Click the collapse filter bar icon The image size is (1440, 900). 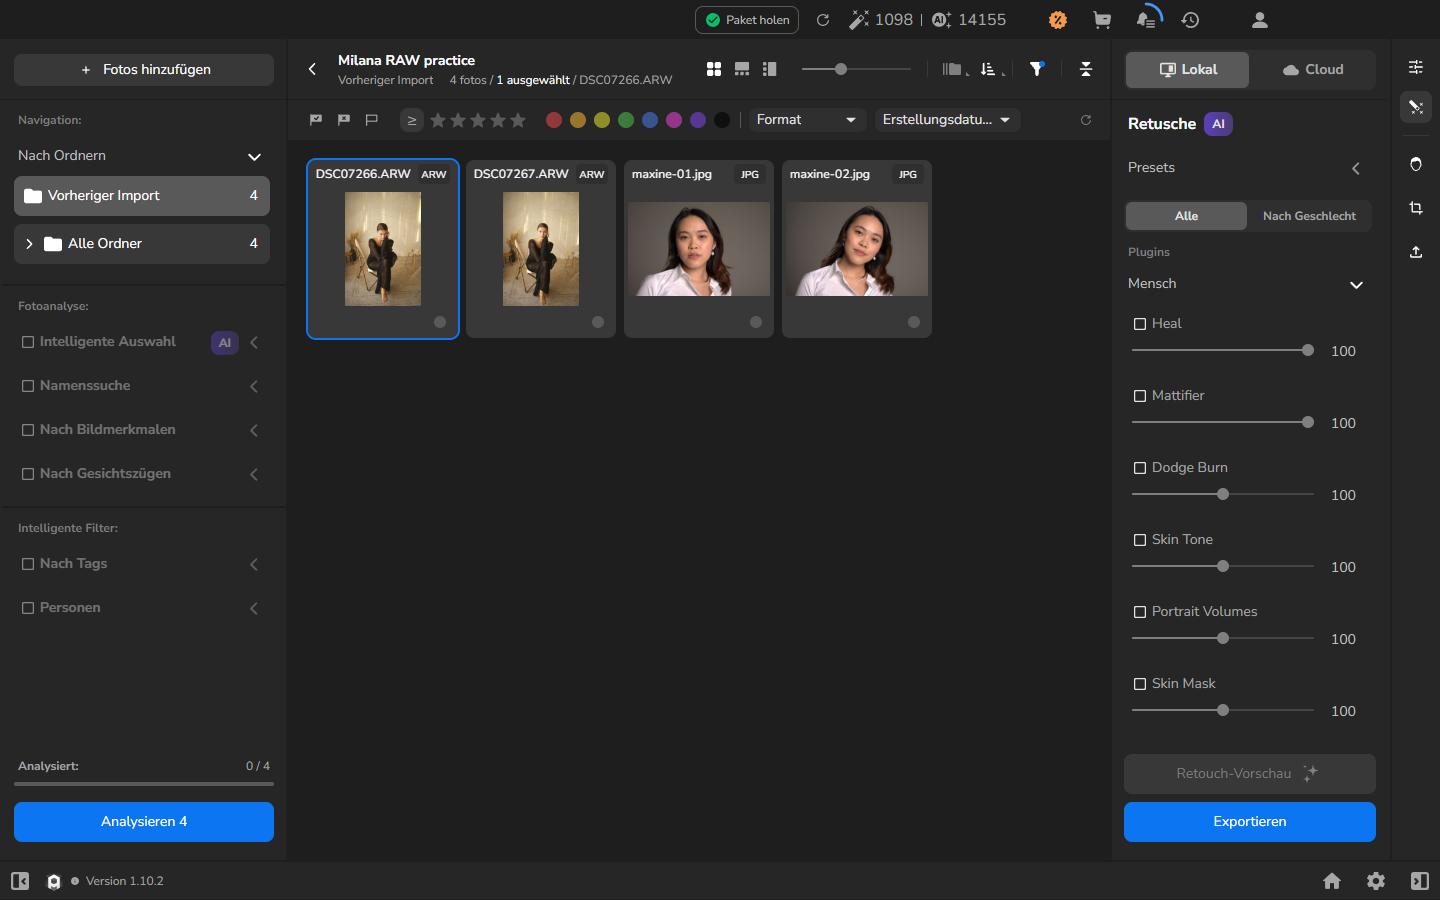pos(1086,69)
